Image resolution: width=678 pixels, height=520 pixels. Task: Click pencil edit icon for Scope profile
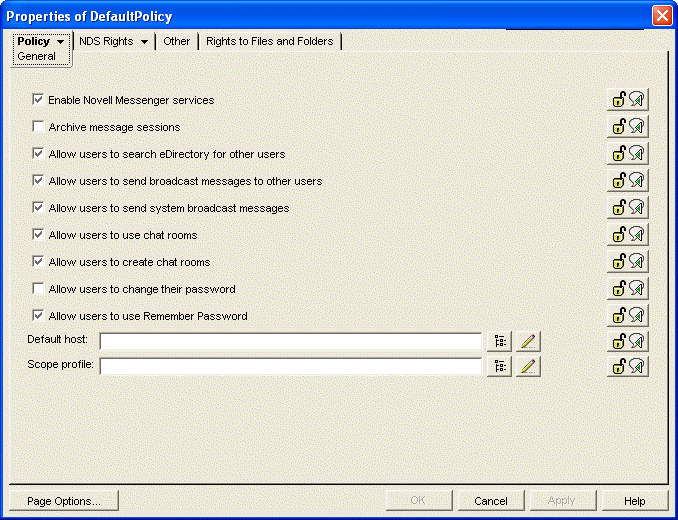point(528,367)
